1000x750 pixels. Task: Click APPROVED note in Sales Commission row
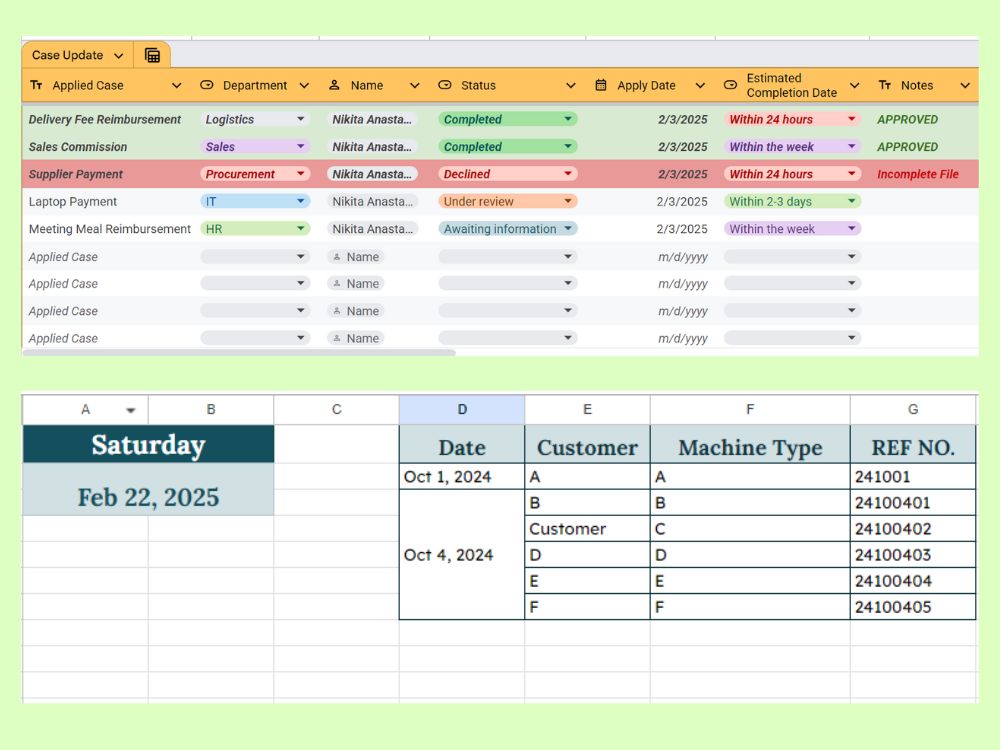908,147
